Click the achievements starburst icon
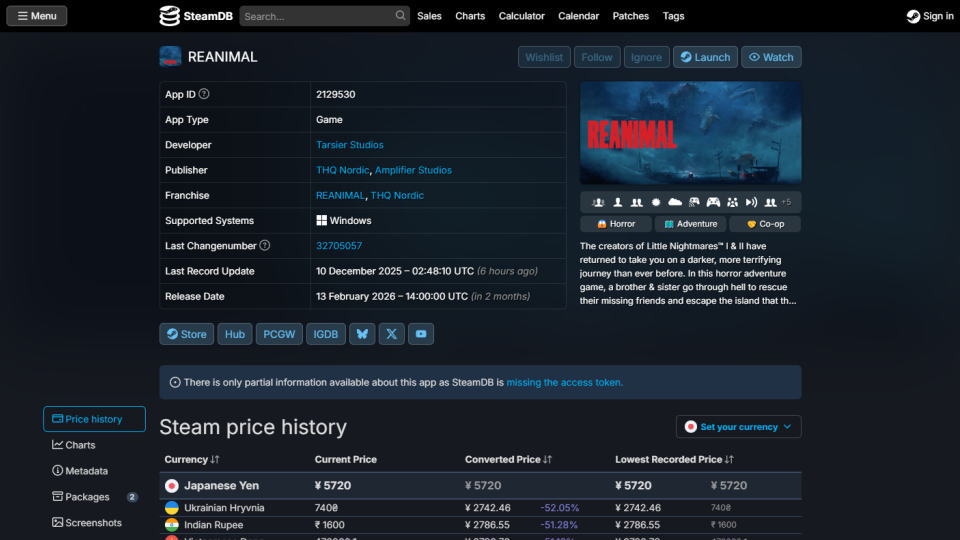 (x=656, y=202)
